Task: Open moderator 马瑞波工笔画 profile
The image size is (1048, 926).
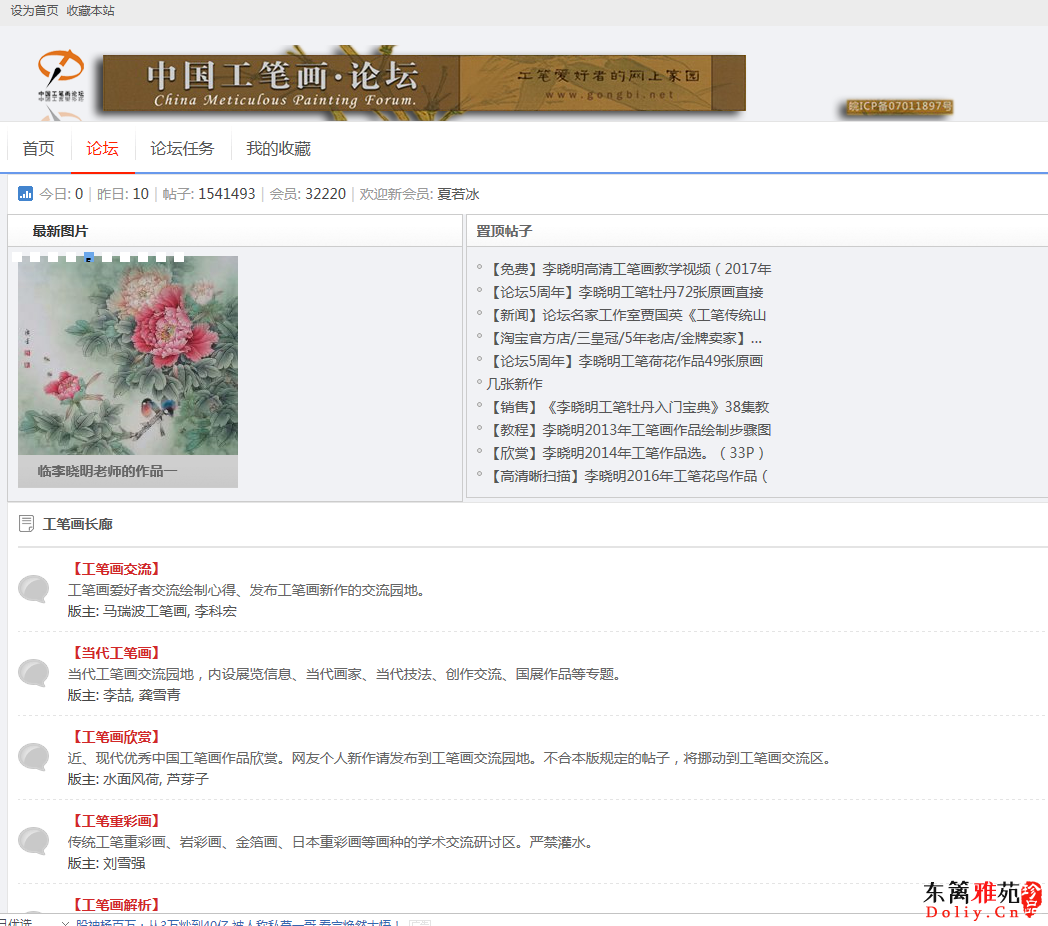Action: click(x=145, y=611)
